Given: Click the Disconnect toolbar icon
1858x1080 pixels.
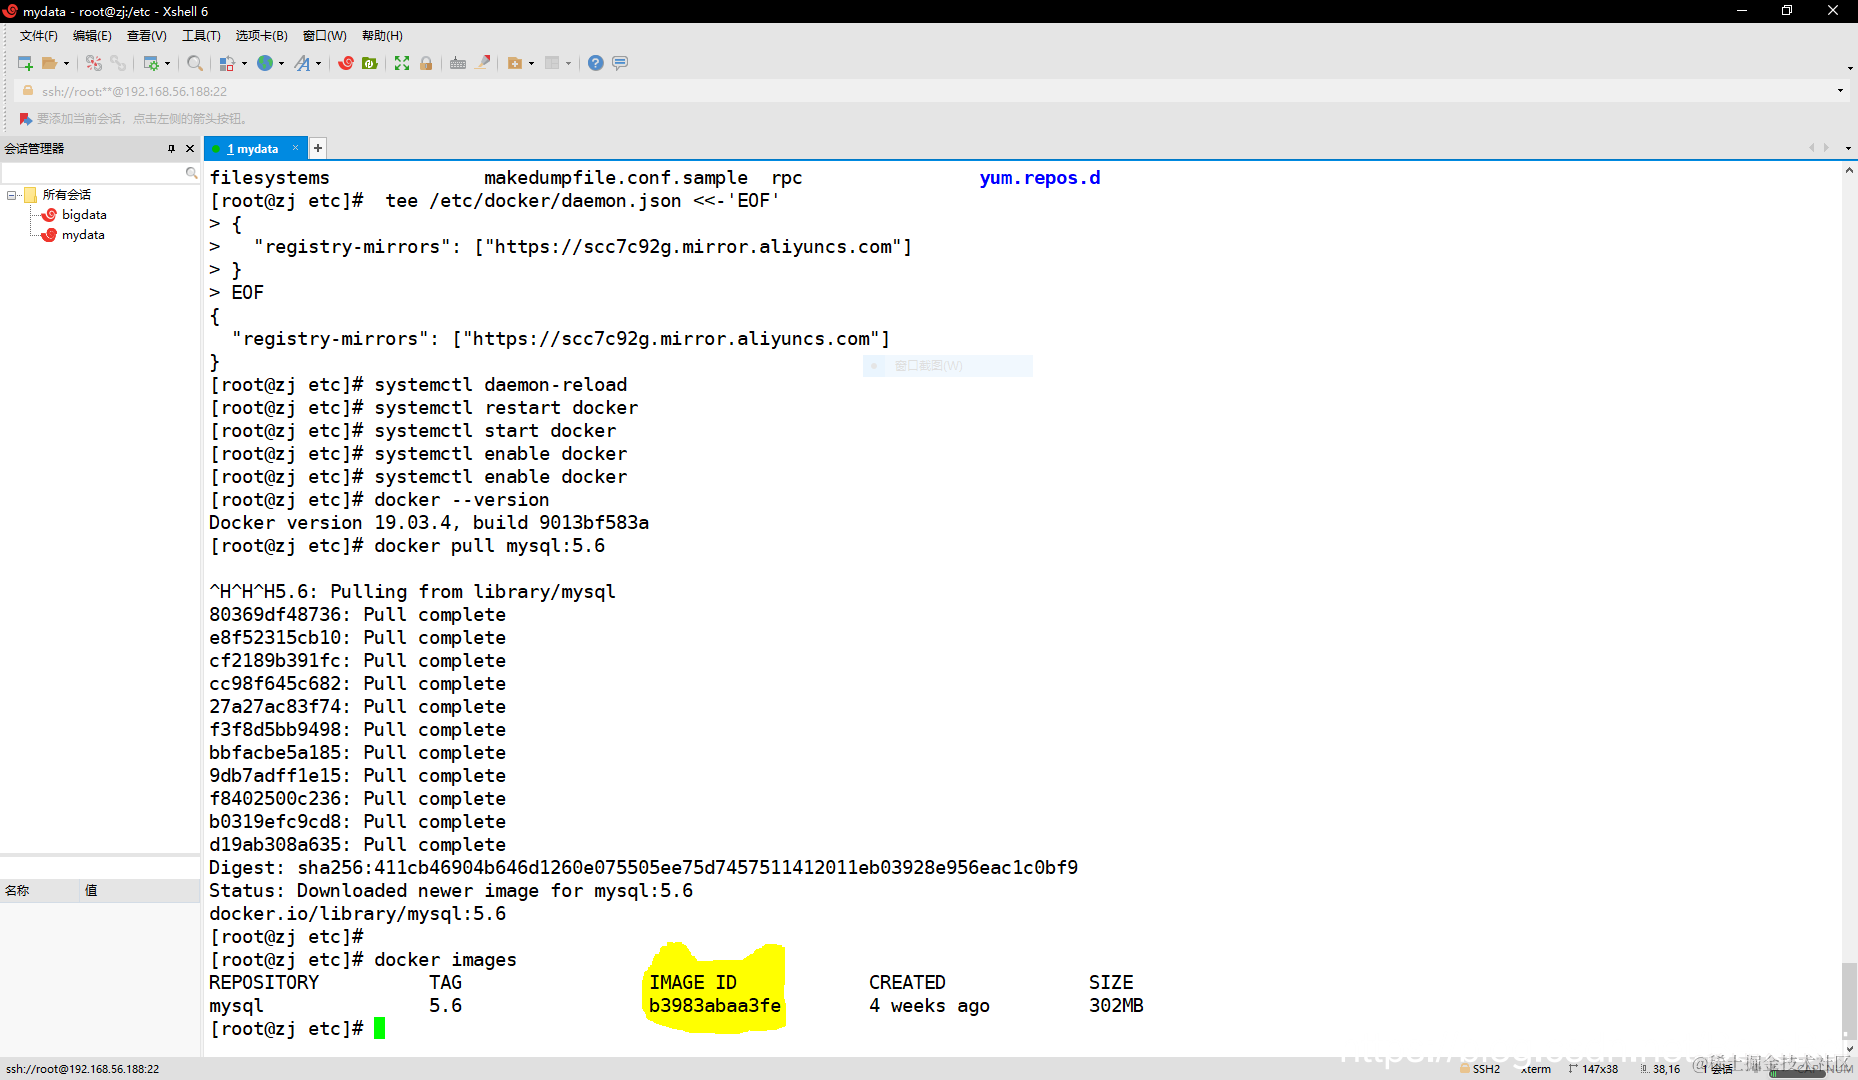Looking at the screenshot, I should (94, 63).
